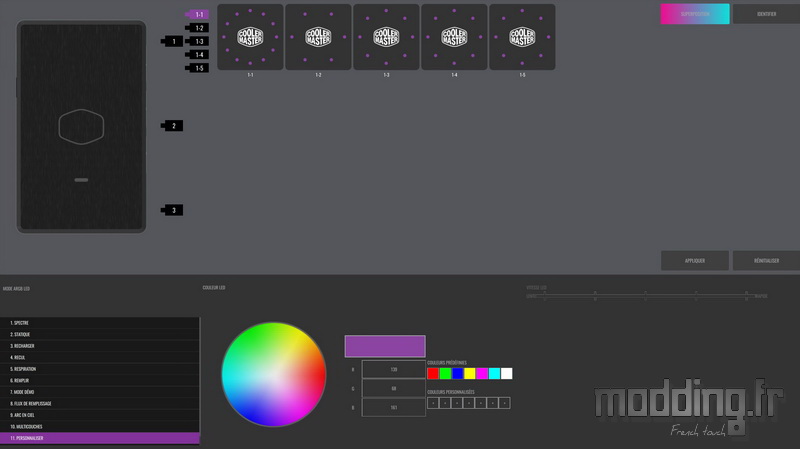Toggle the Superposition gradient button
This screenshot has width=800, height=449.
click(695, 14)
